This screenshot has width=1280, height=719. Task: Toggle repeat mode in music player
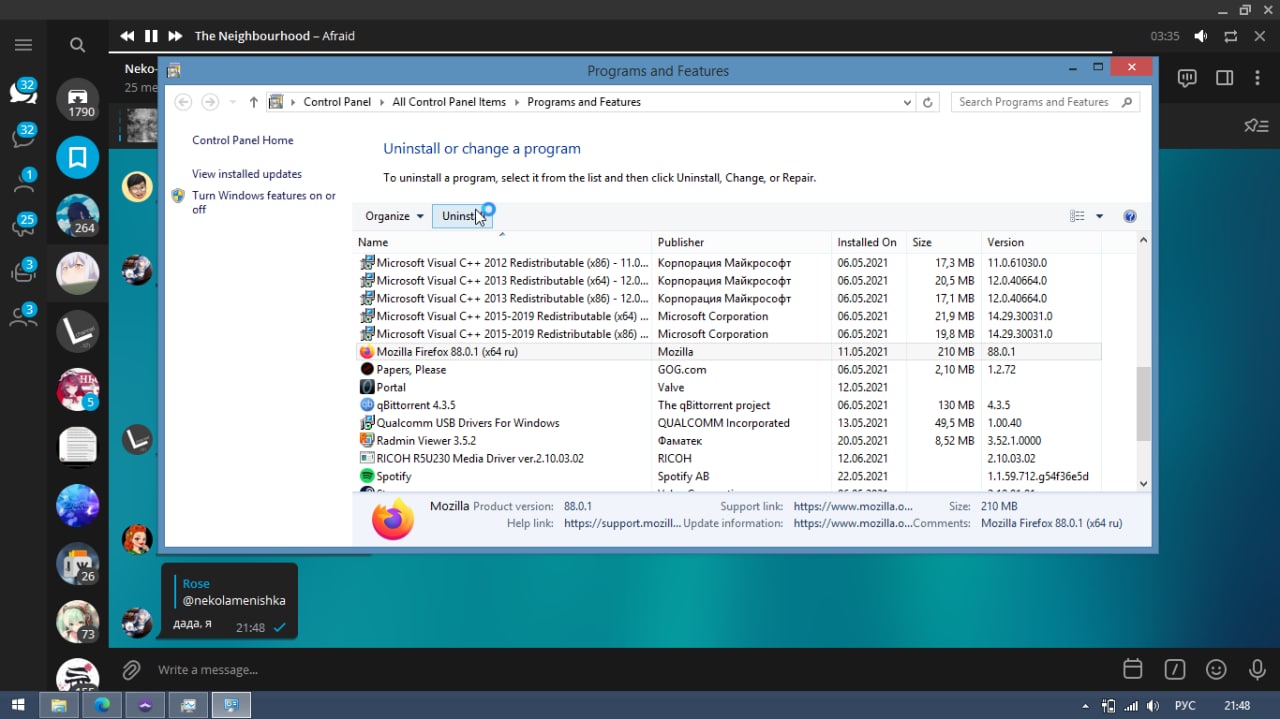pos(1231,36)
